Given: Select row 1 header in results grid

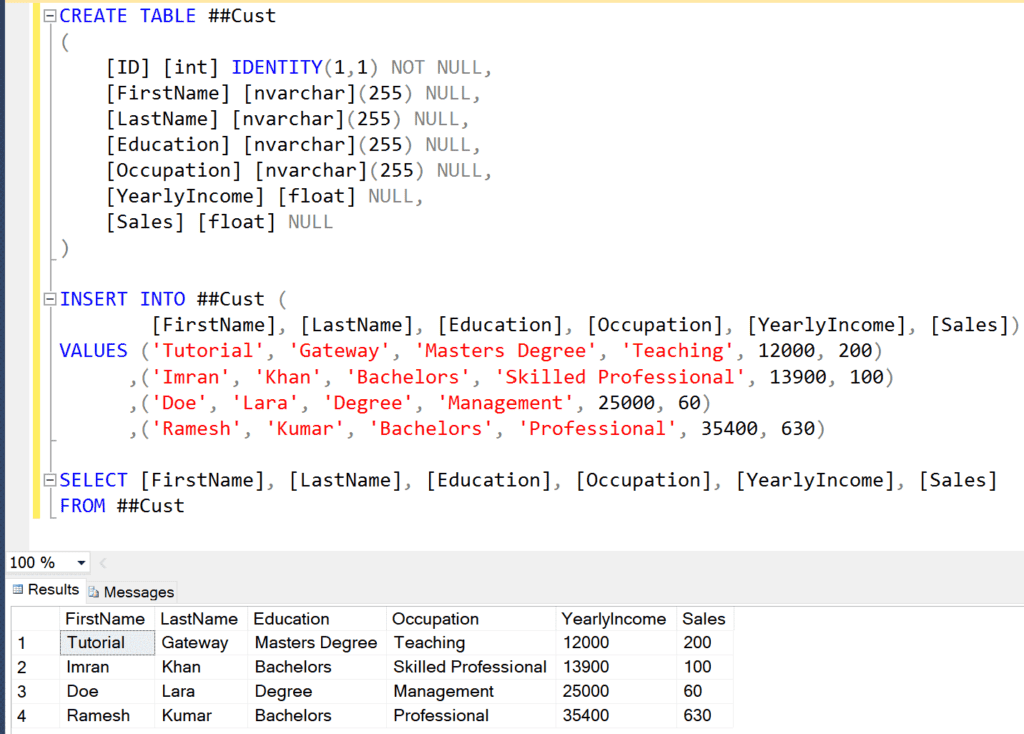Looking at the screenshot, I should pos(33,642).
